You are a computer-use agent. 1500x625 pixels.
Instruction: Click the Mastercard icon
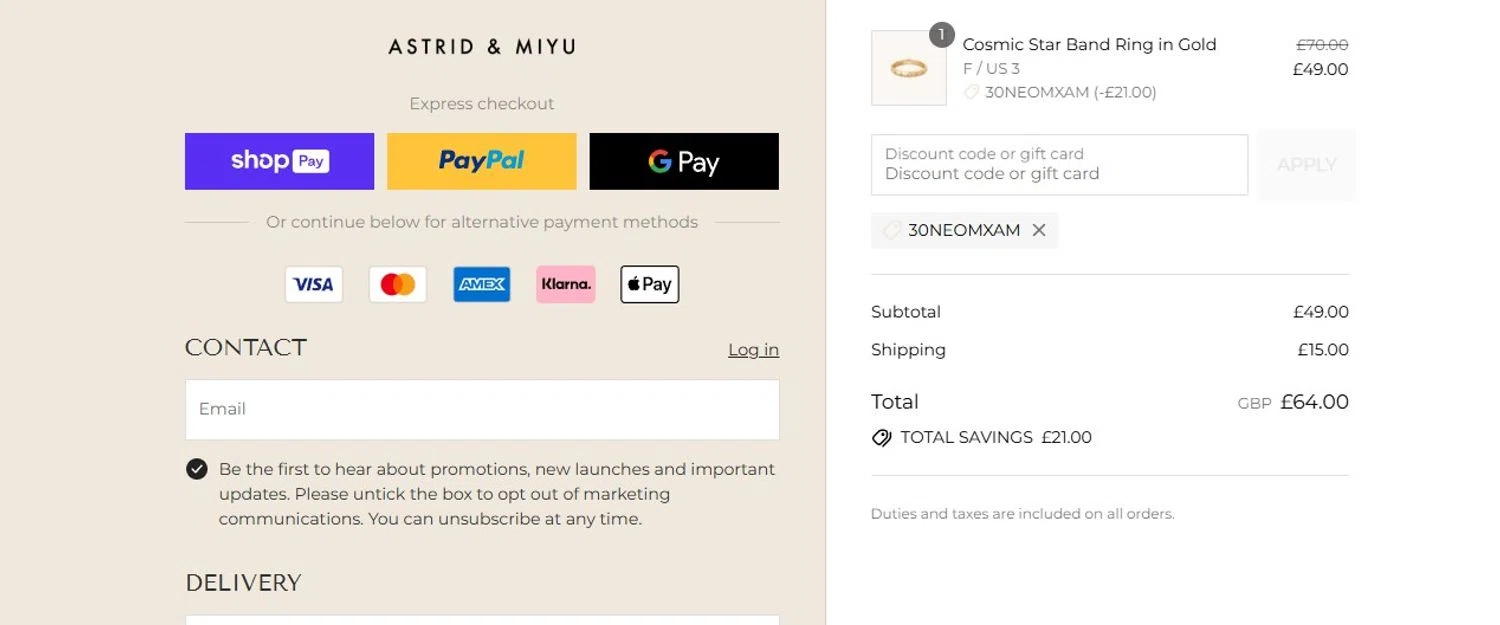[398, 284]
